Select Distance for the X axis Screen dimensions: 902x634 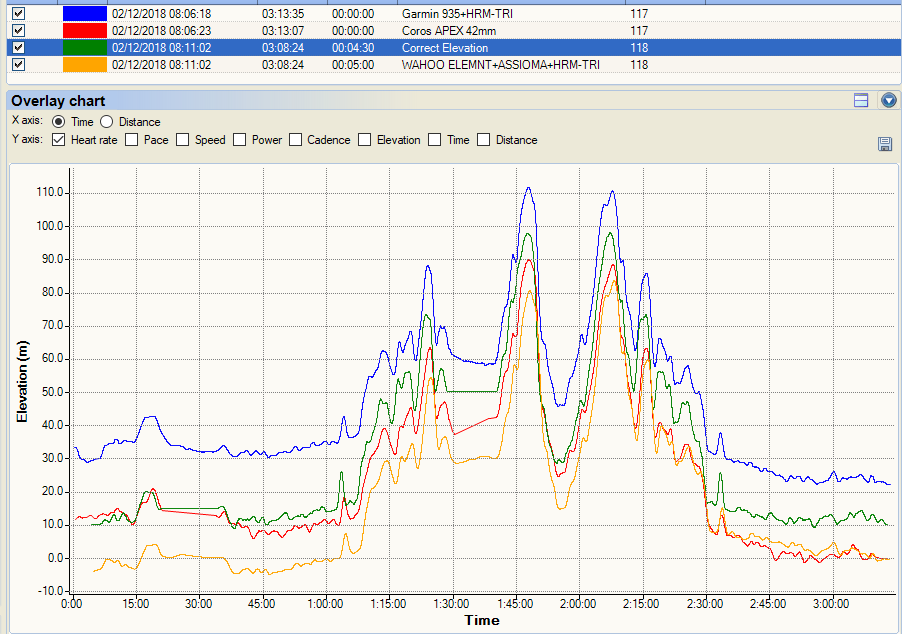[x=106, y=121]
